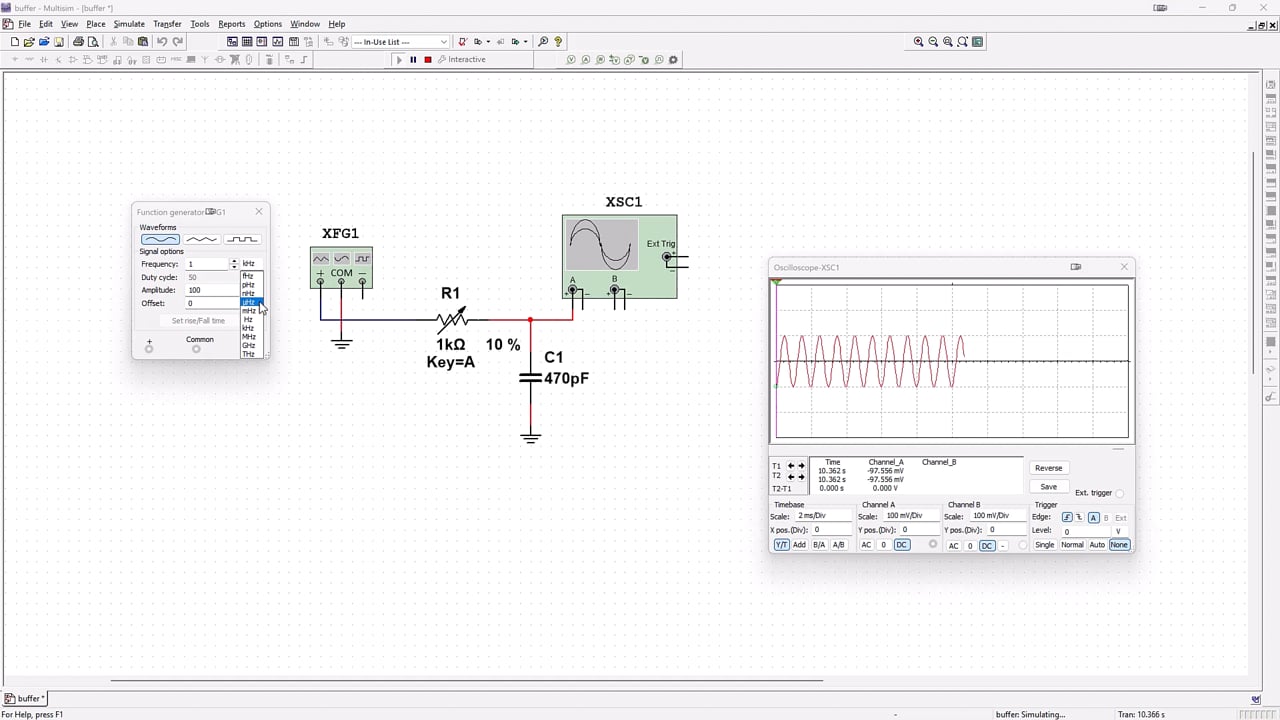Open the Simulate menu

[x=129, y=24]
